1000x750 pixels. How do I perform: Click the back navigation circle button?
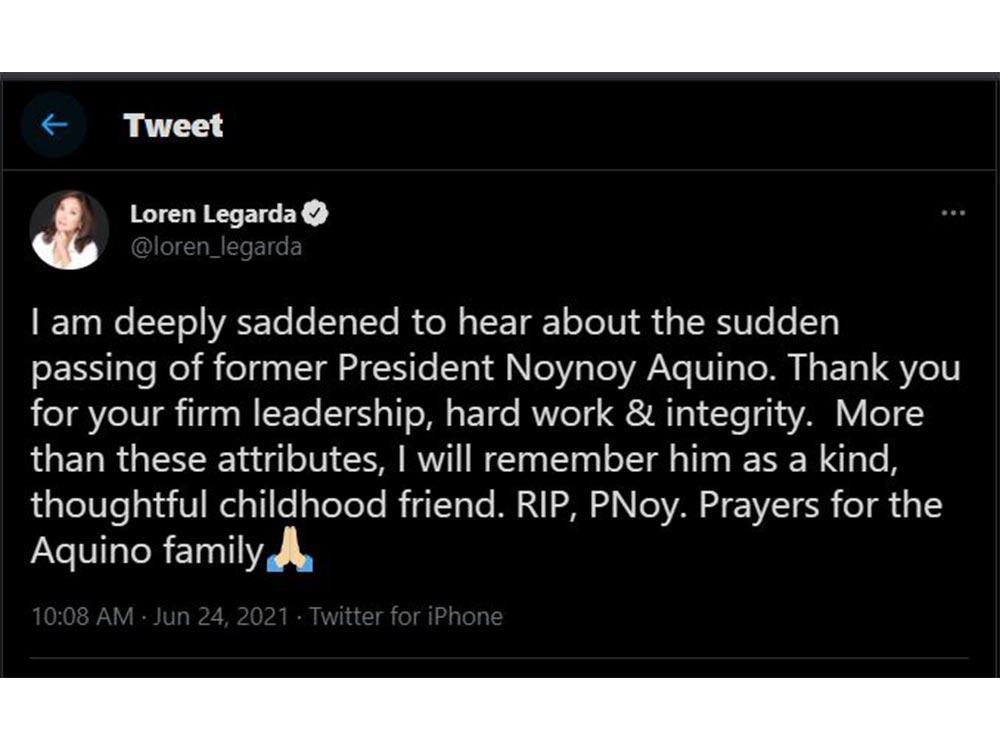tap(55, 125)
